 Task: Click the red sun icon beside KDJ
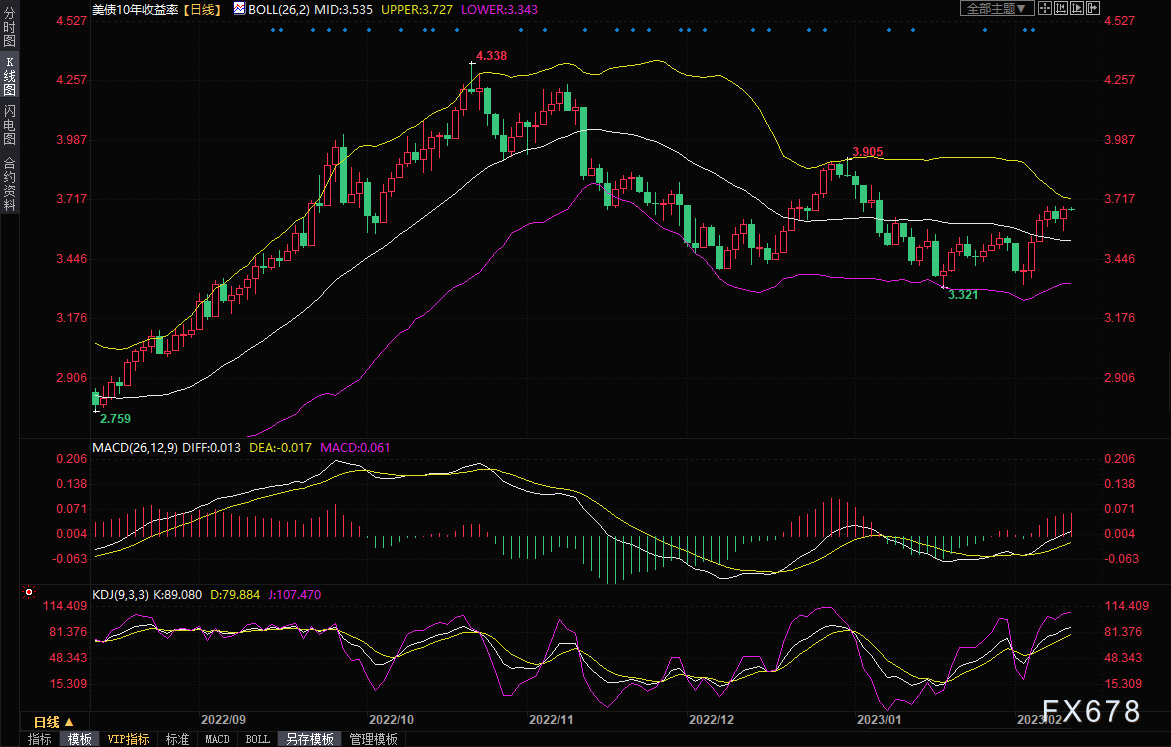pyautogui.click(x=29, y=592)
